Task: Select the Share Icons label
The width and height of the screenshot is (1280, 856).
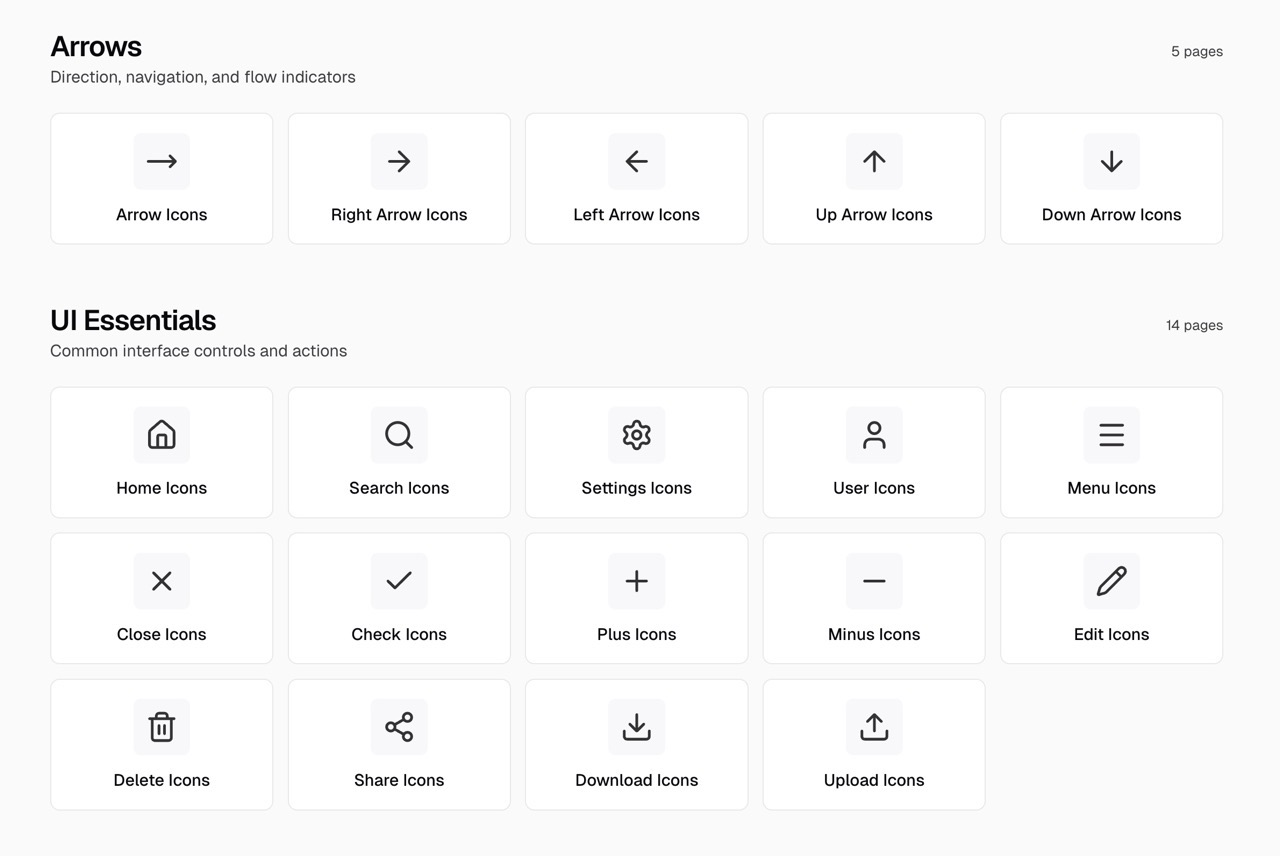Action: coord(399,780)
